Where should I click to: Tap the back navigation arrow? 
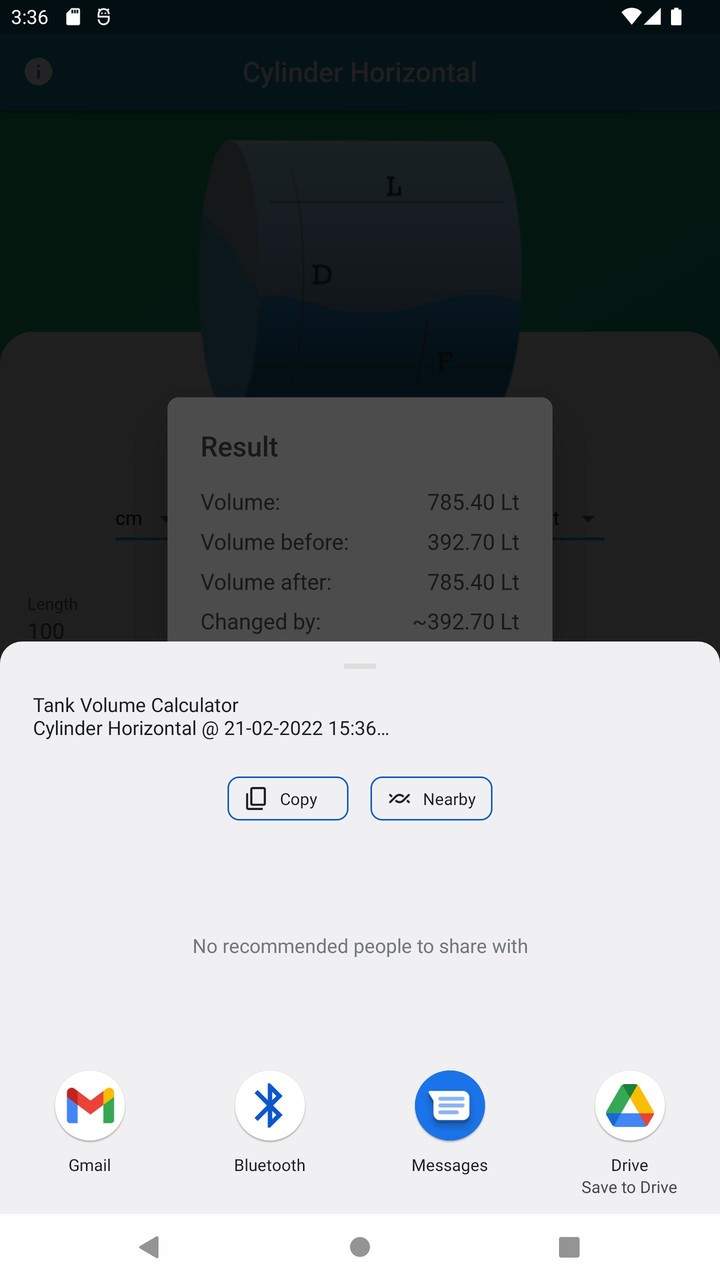point(149,1247)
